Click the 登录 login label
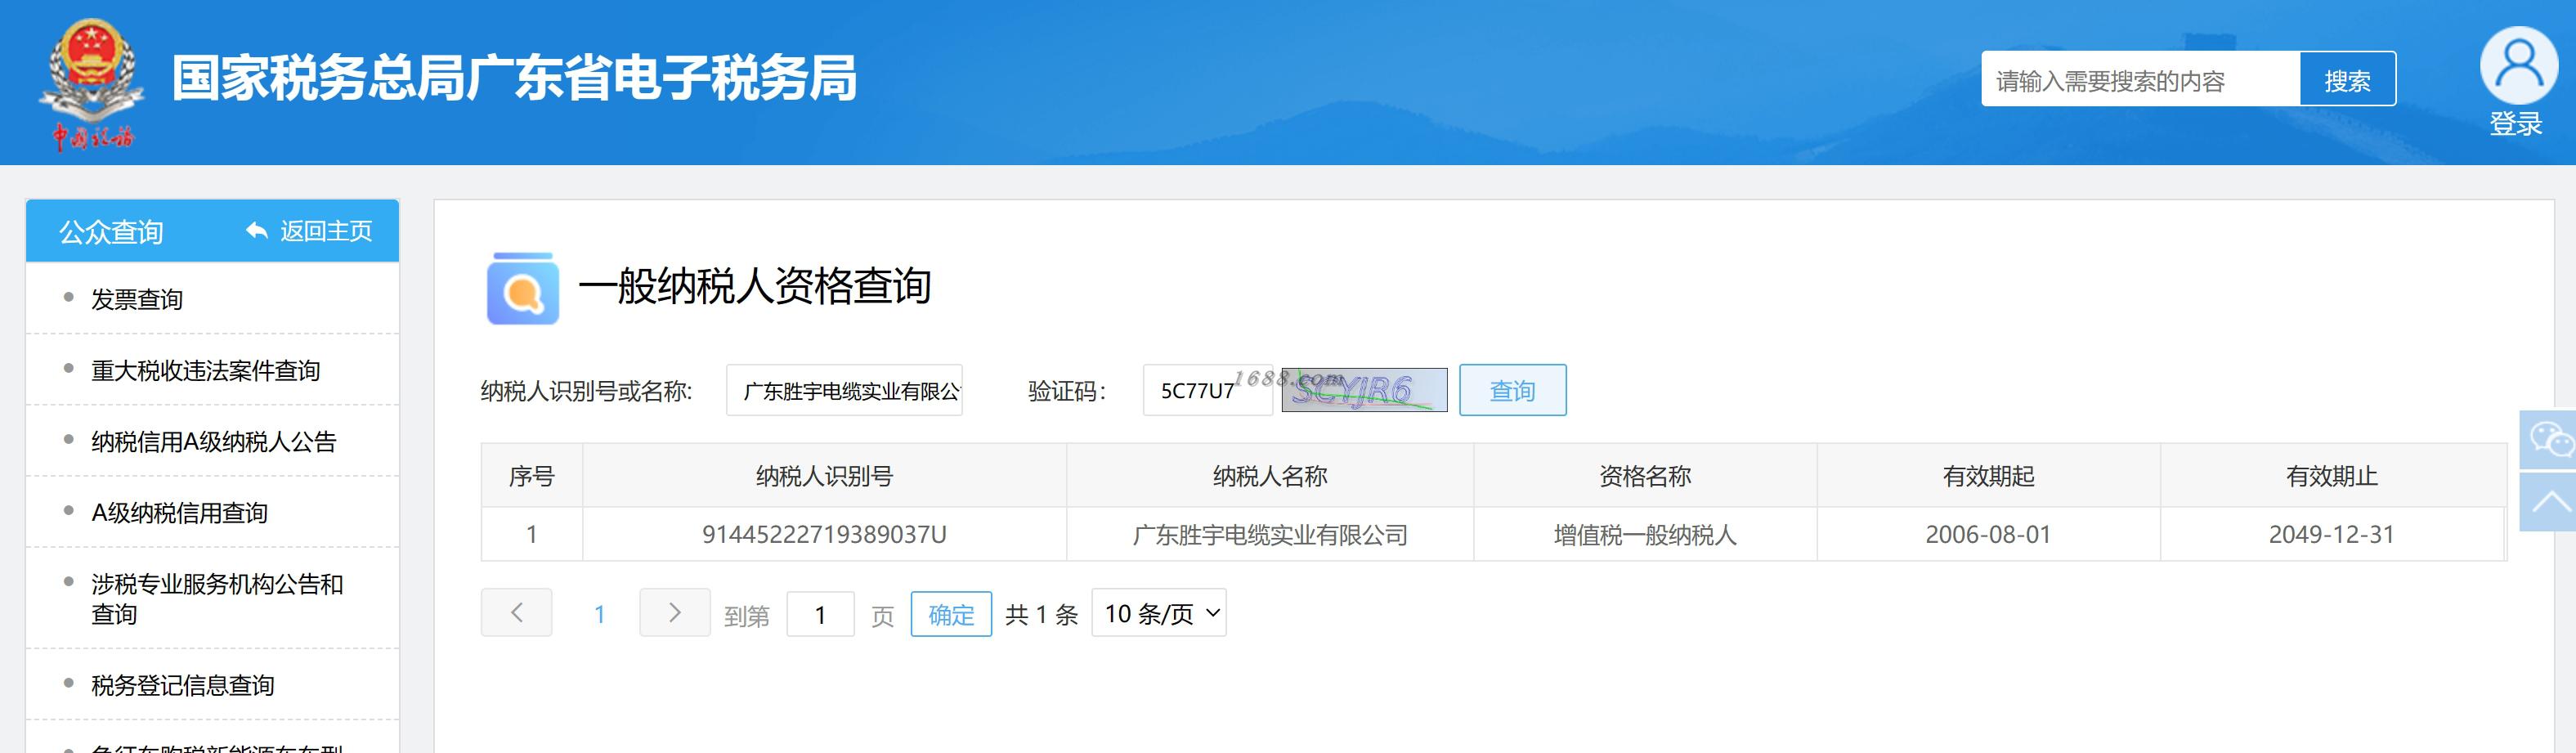 [x=2516, y=124]
